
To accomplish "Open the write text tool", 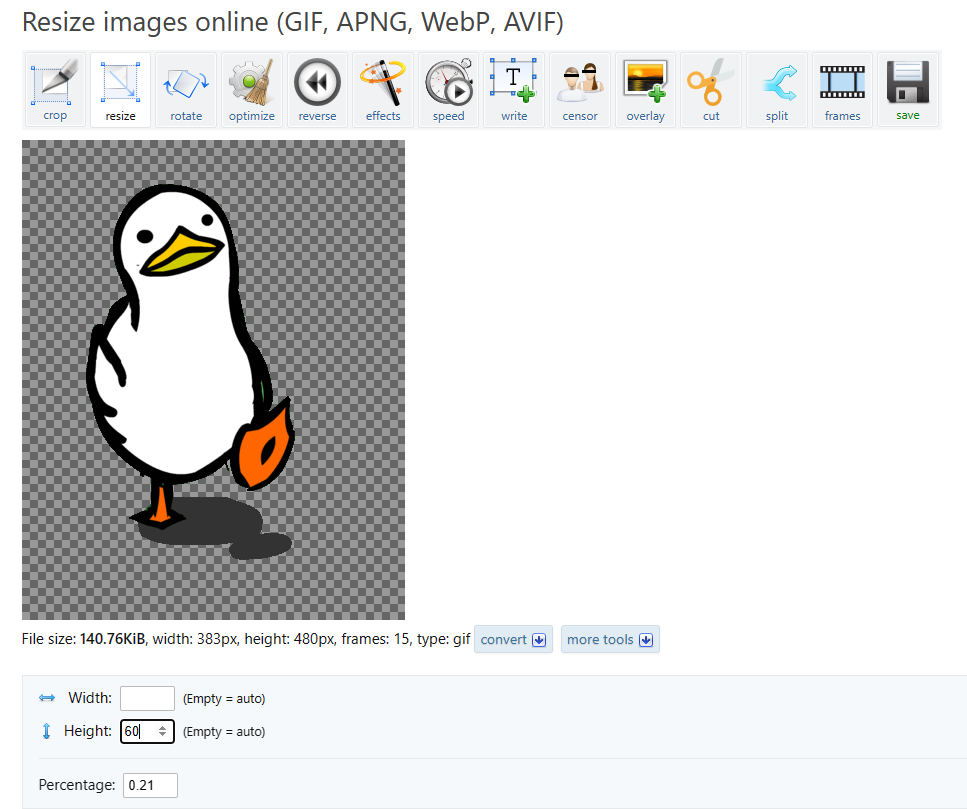I will 514,90.
